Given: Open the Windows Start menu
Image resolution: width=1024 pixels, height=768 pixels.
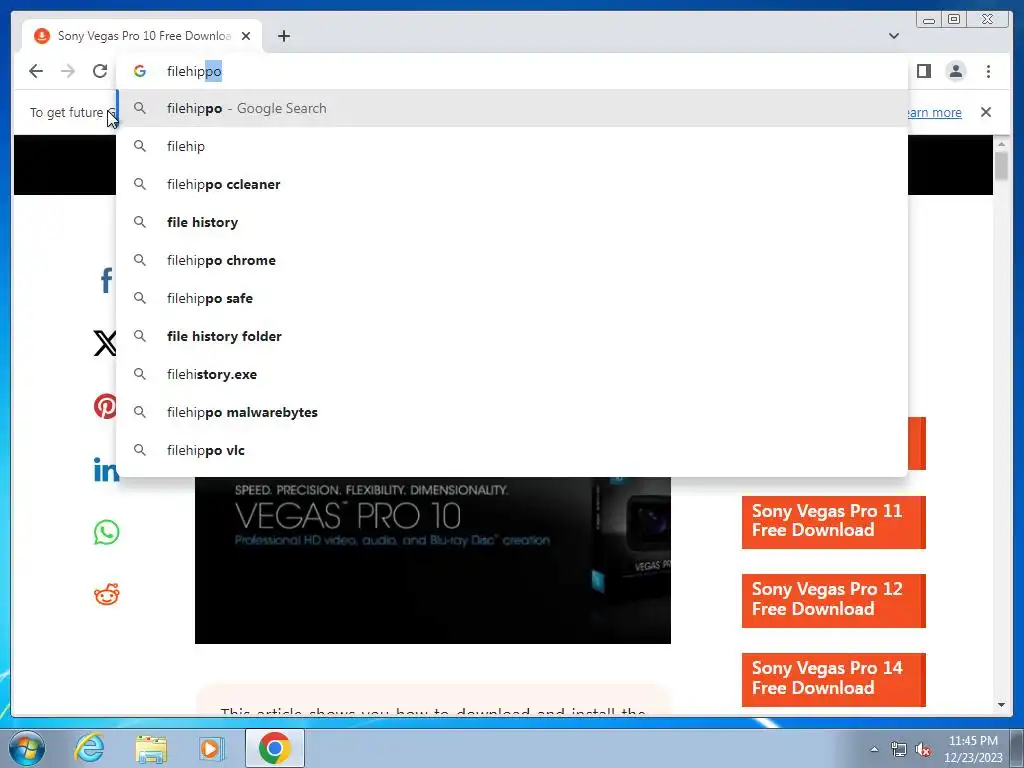Looking at the screenshot, I should point(27,748).
